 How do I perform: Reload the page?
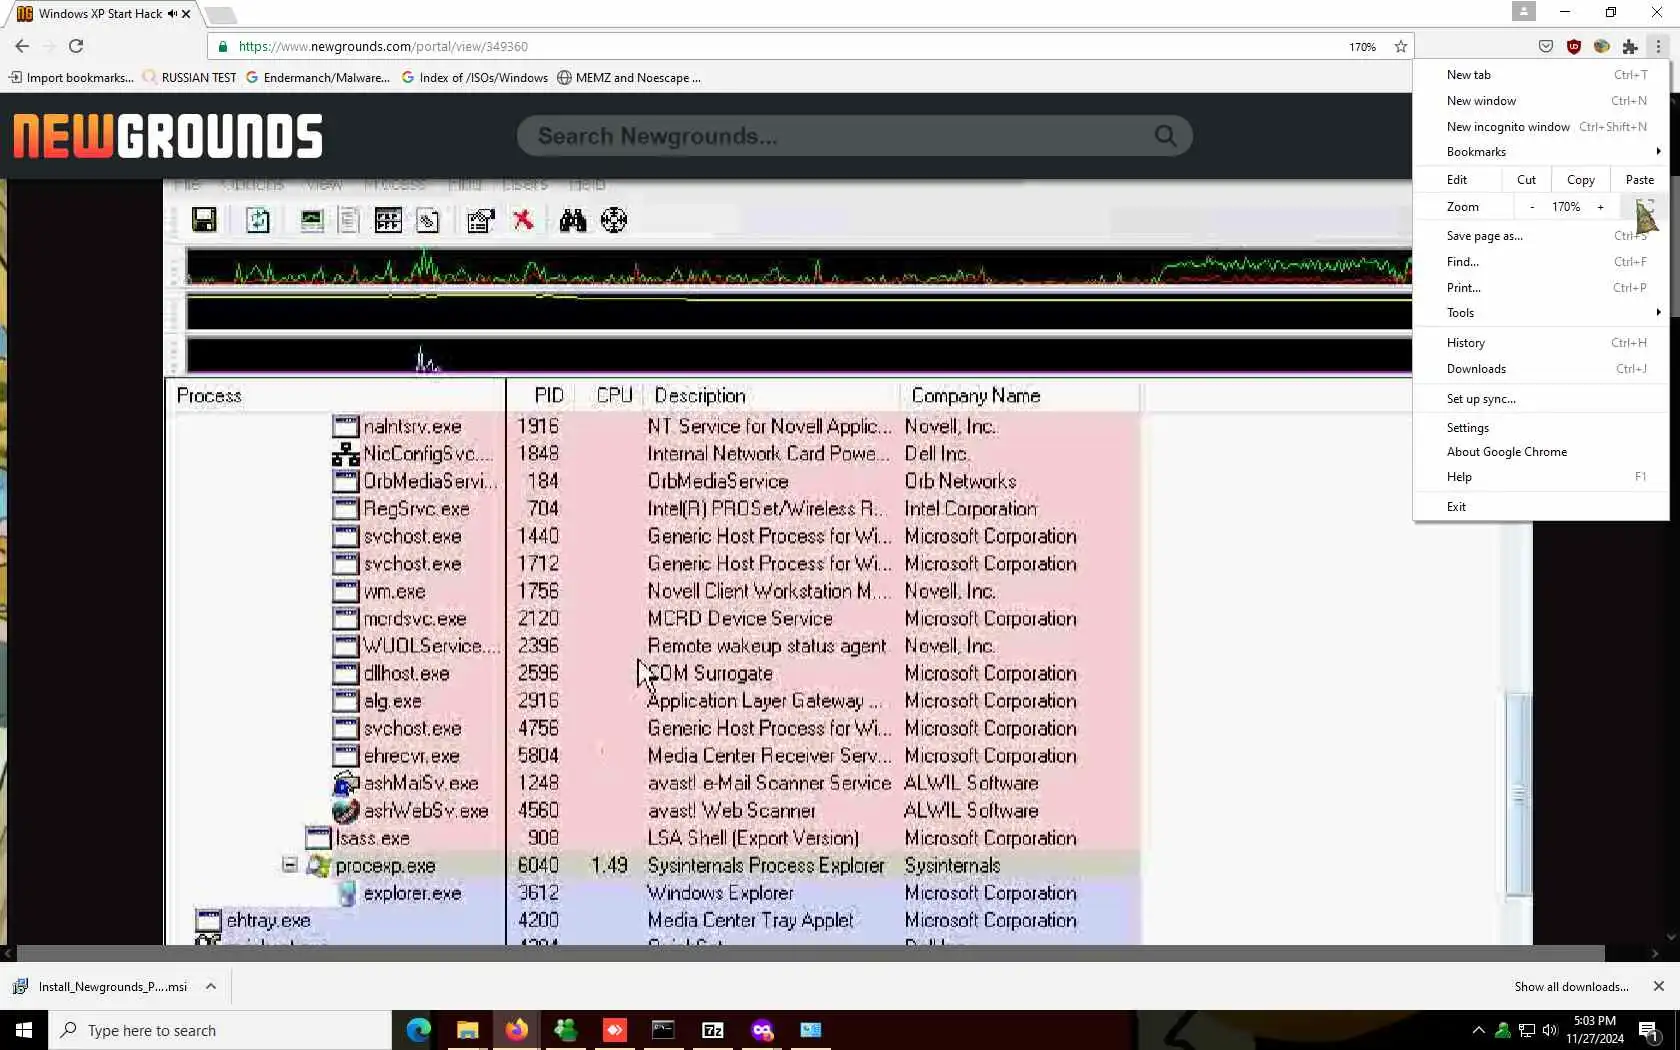pyautogui.click(x=76, y=46)
